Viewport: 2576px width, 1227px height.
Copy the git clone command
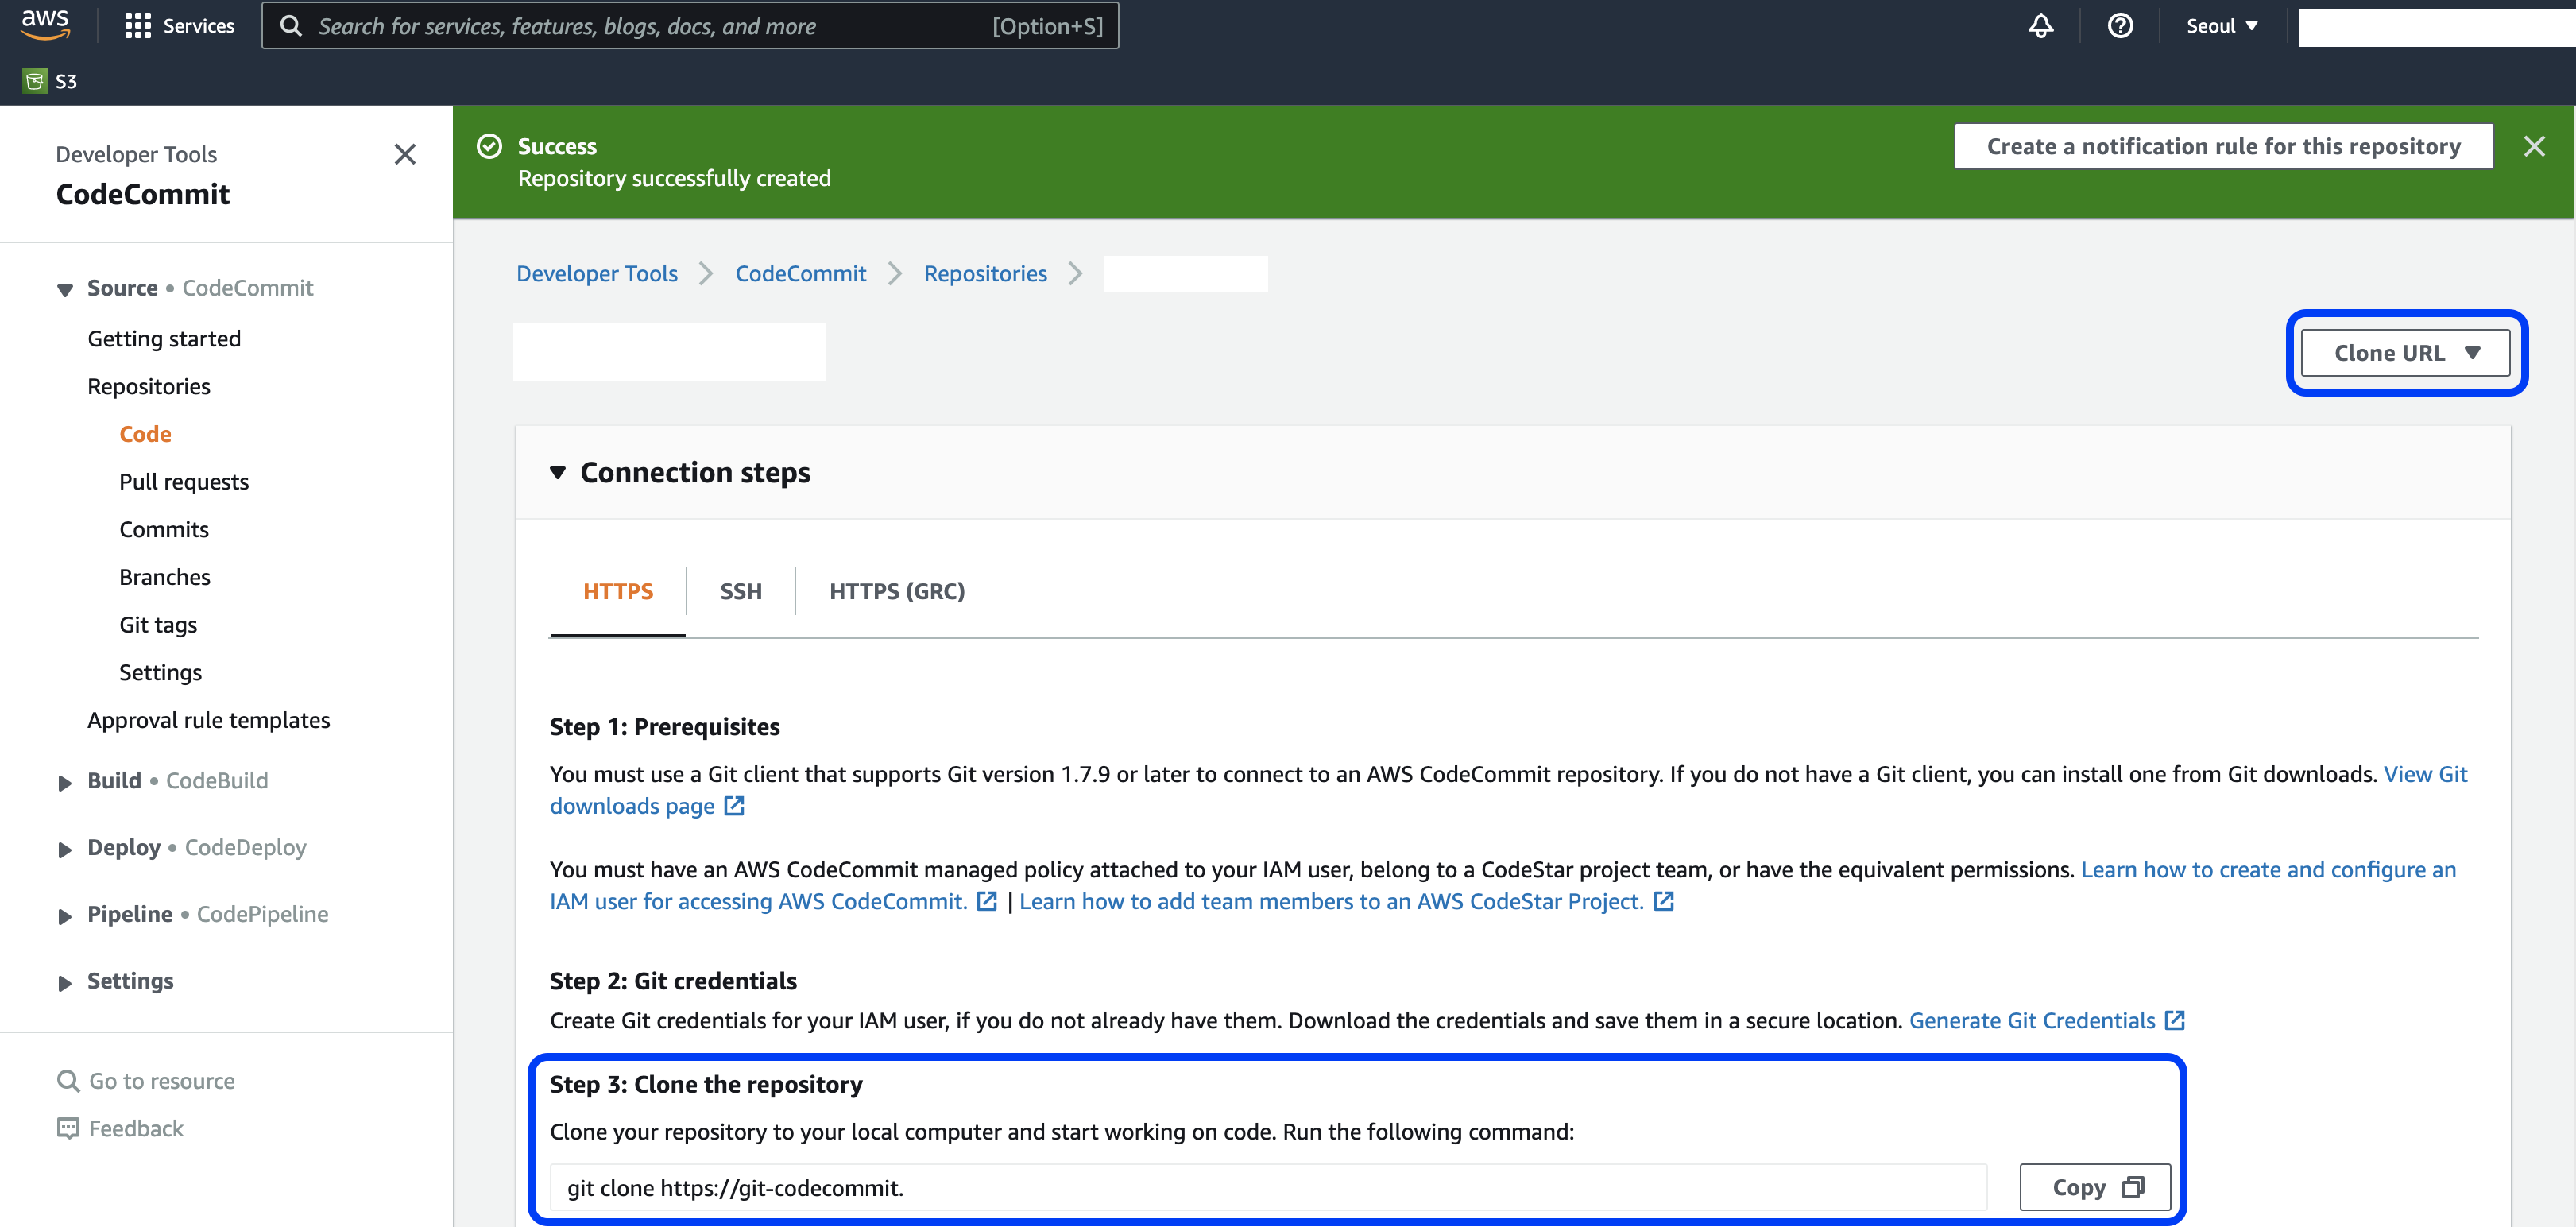click(2094, 1187)
